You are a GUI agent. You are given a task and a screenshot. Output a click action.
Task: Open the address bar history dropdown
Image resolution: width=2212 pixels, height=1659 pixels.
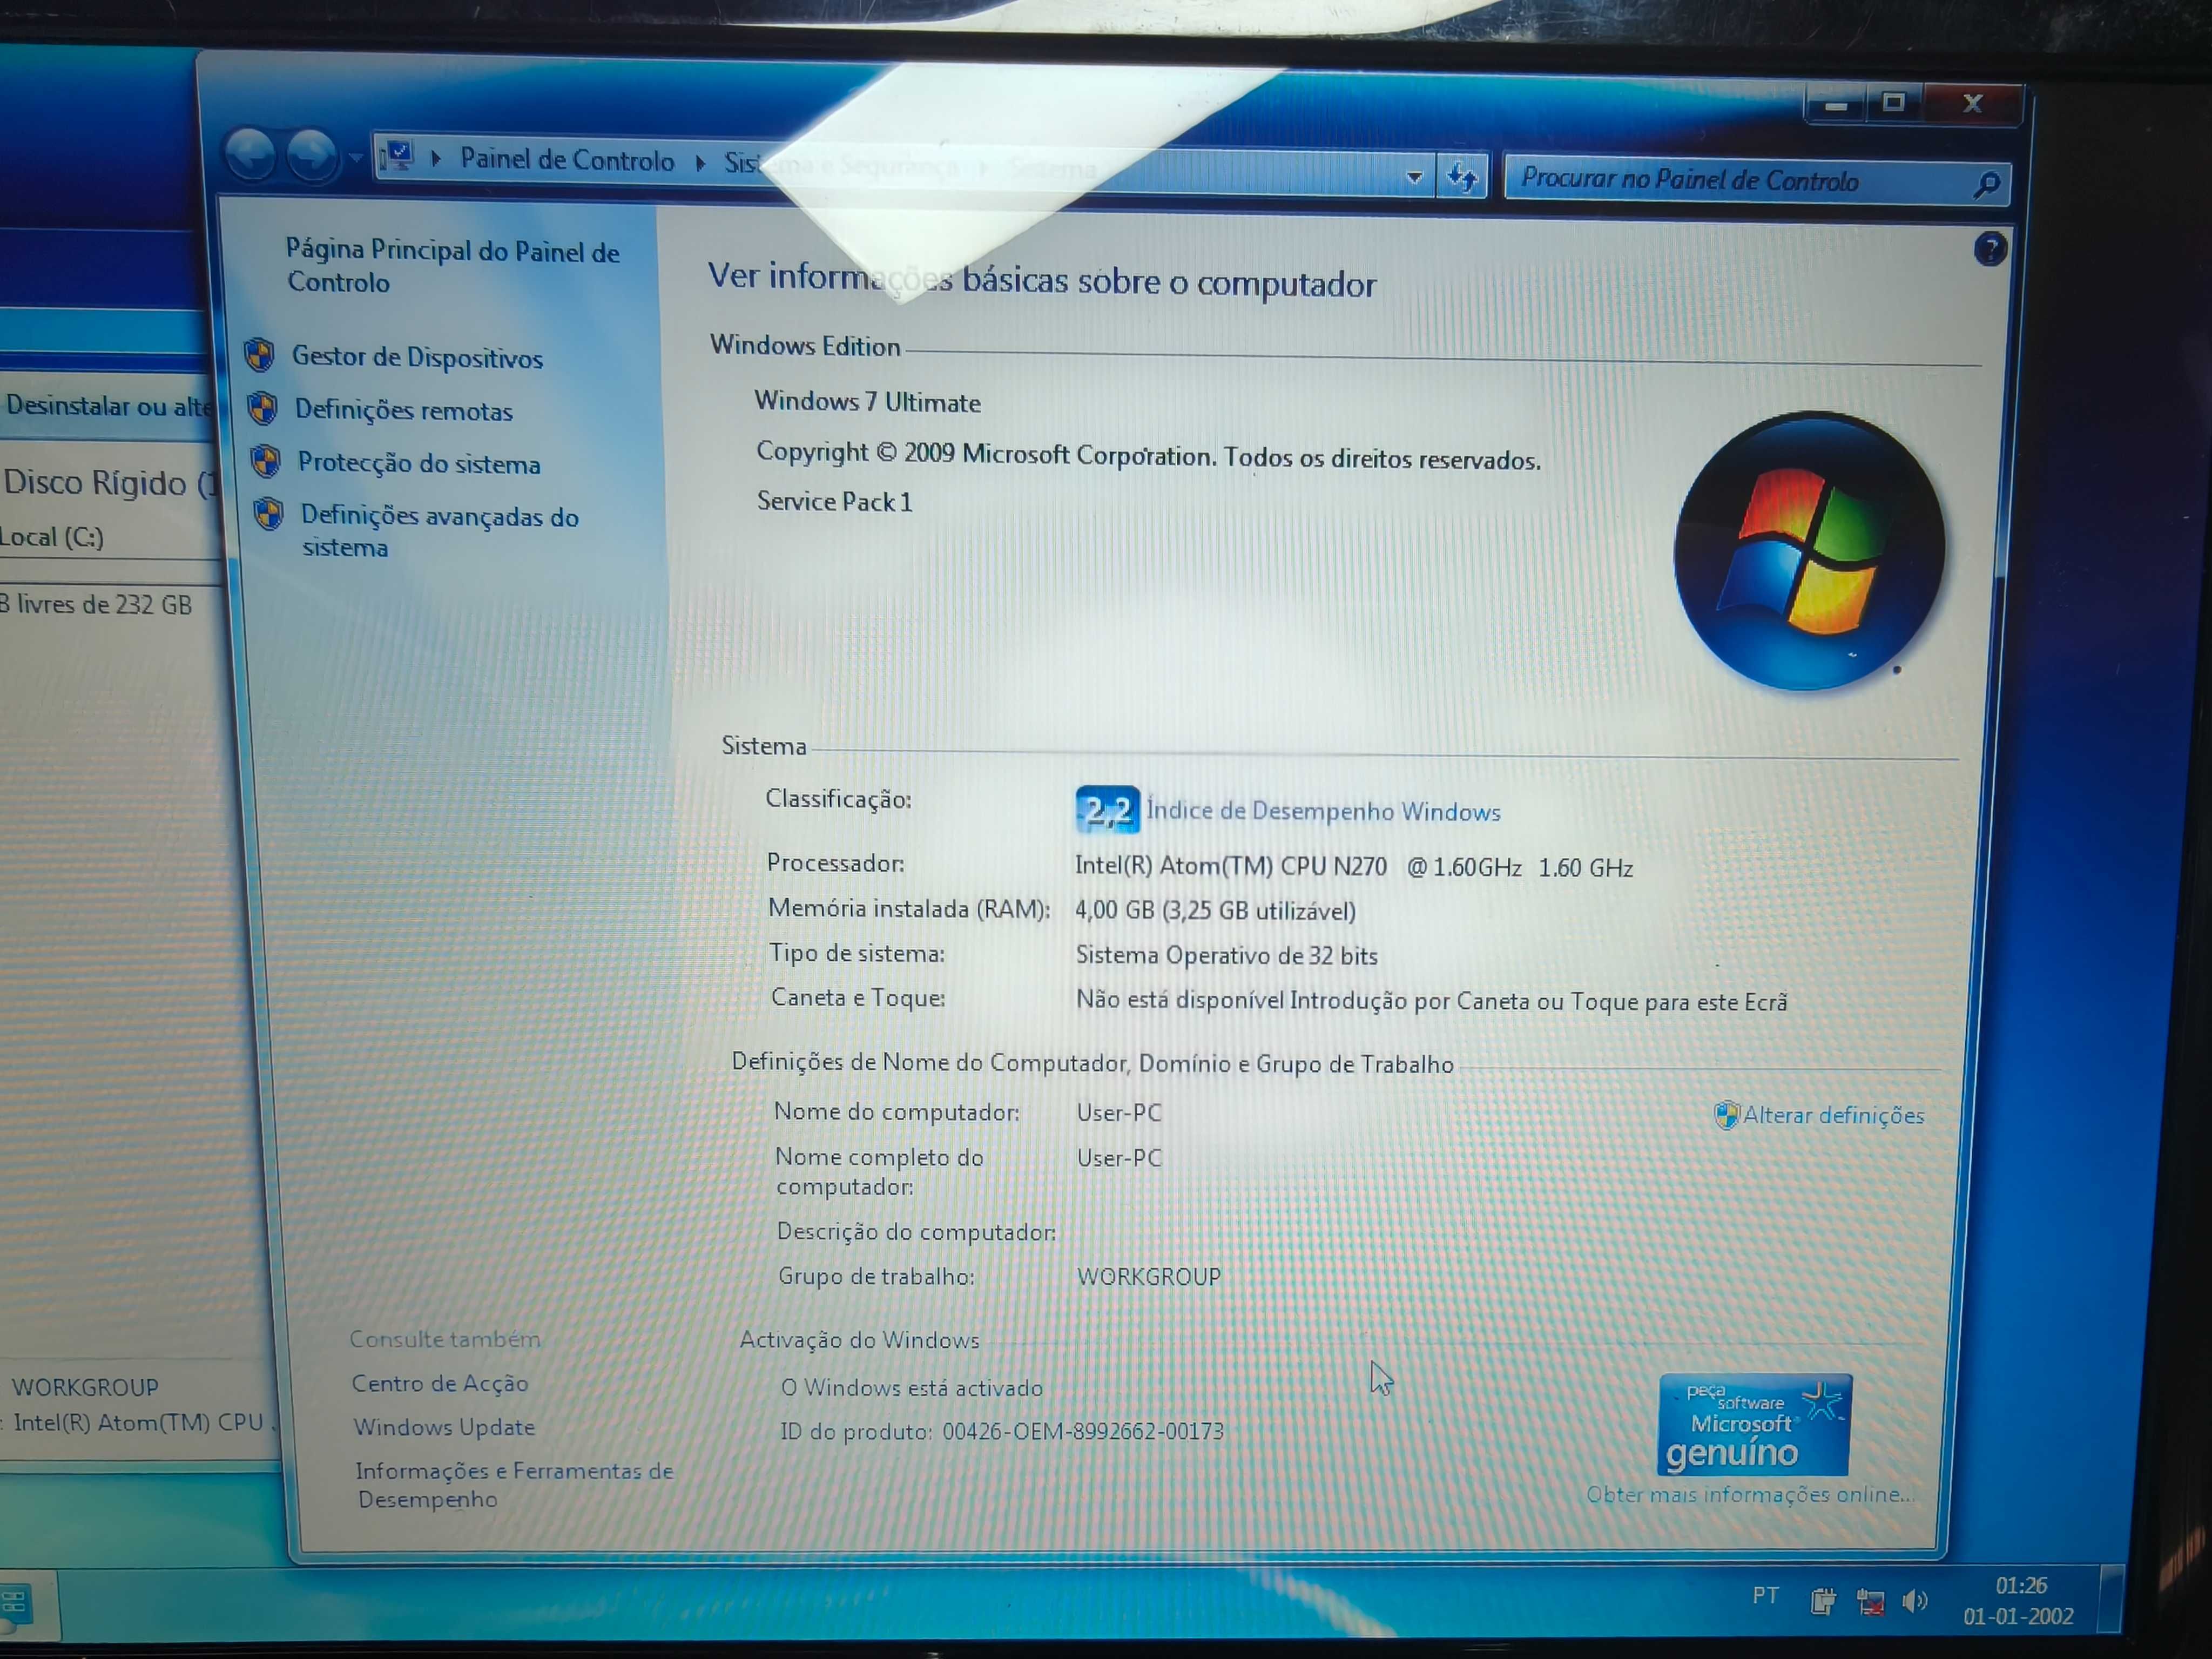[1414, 177]
